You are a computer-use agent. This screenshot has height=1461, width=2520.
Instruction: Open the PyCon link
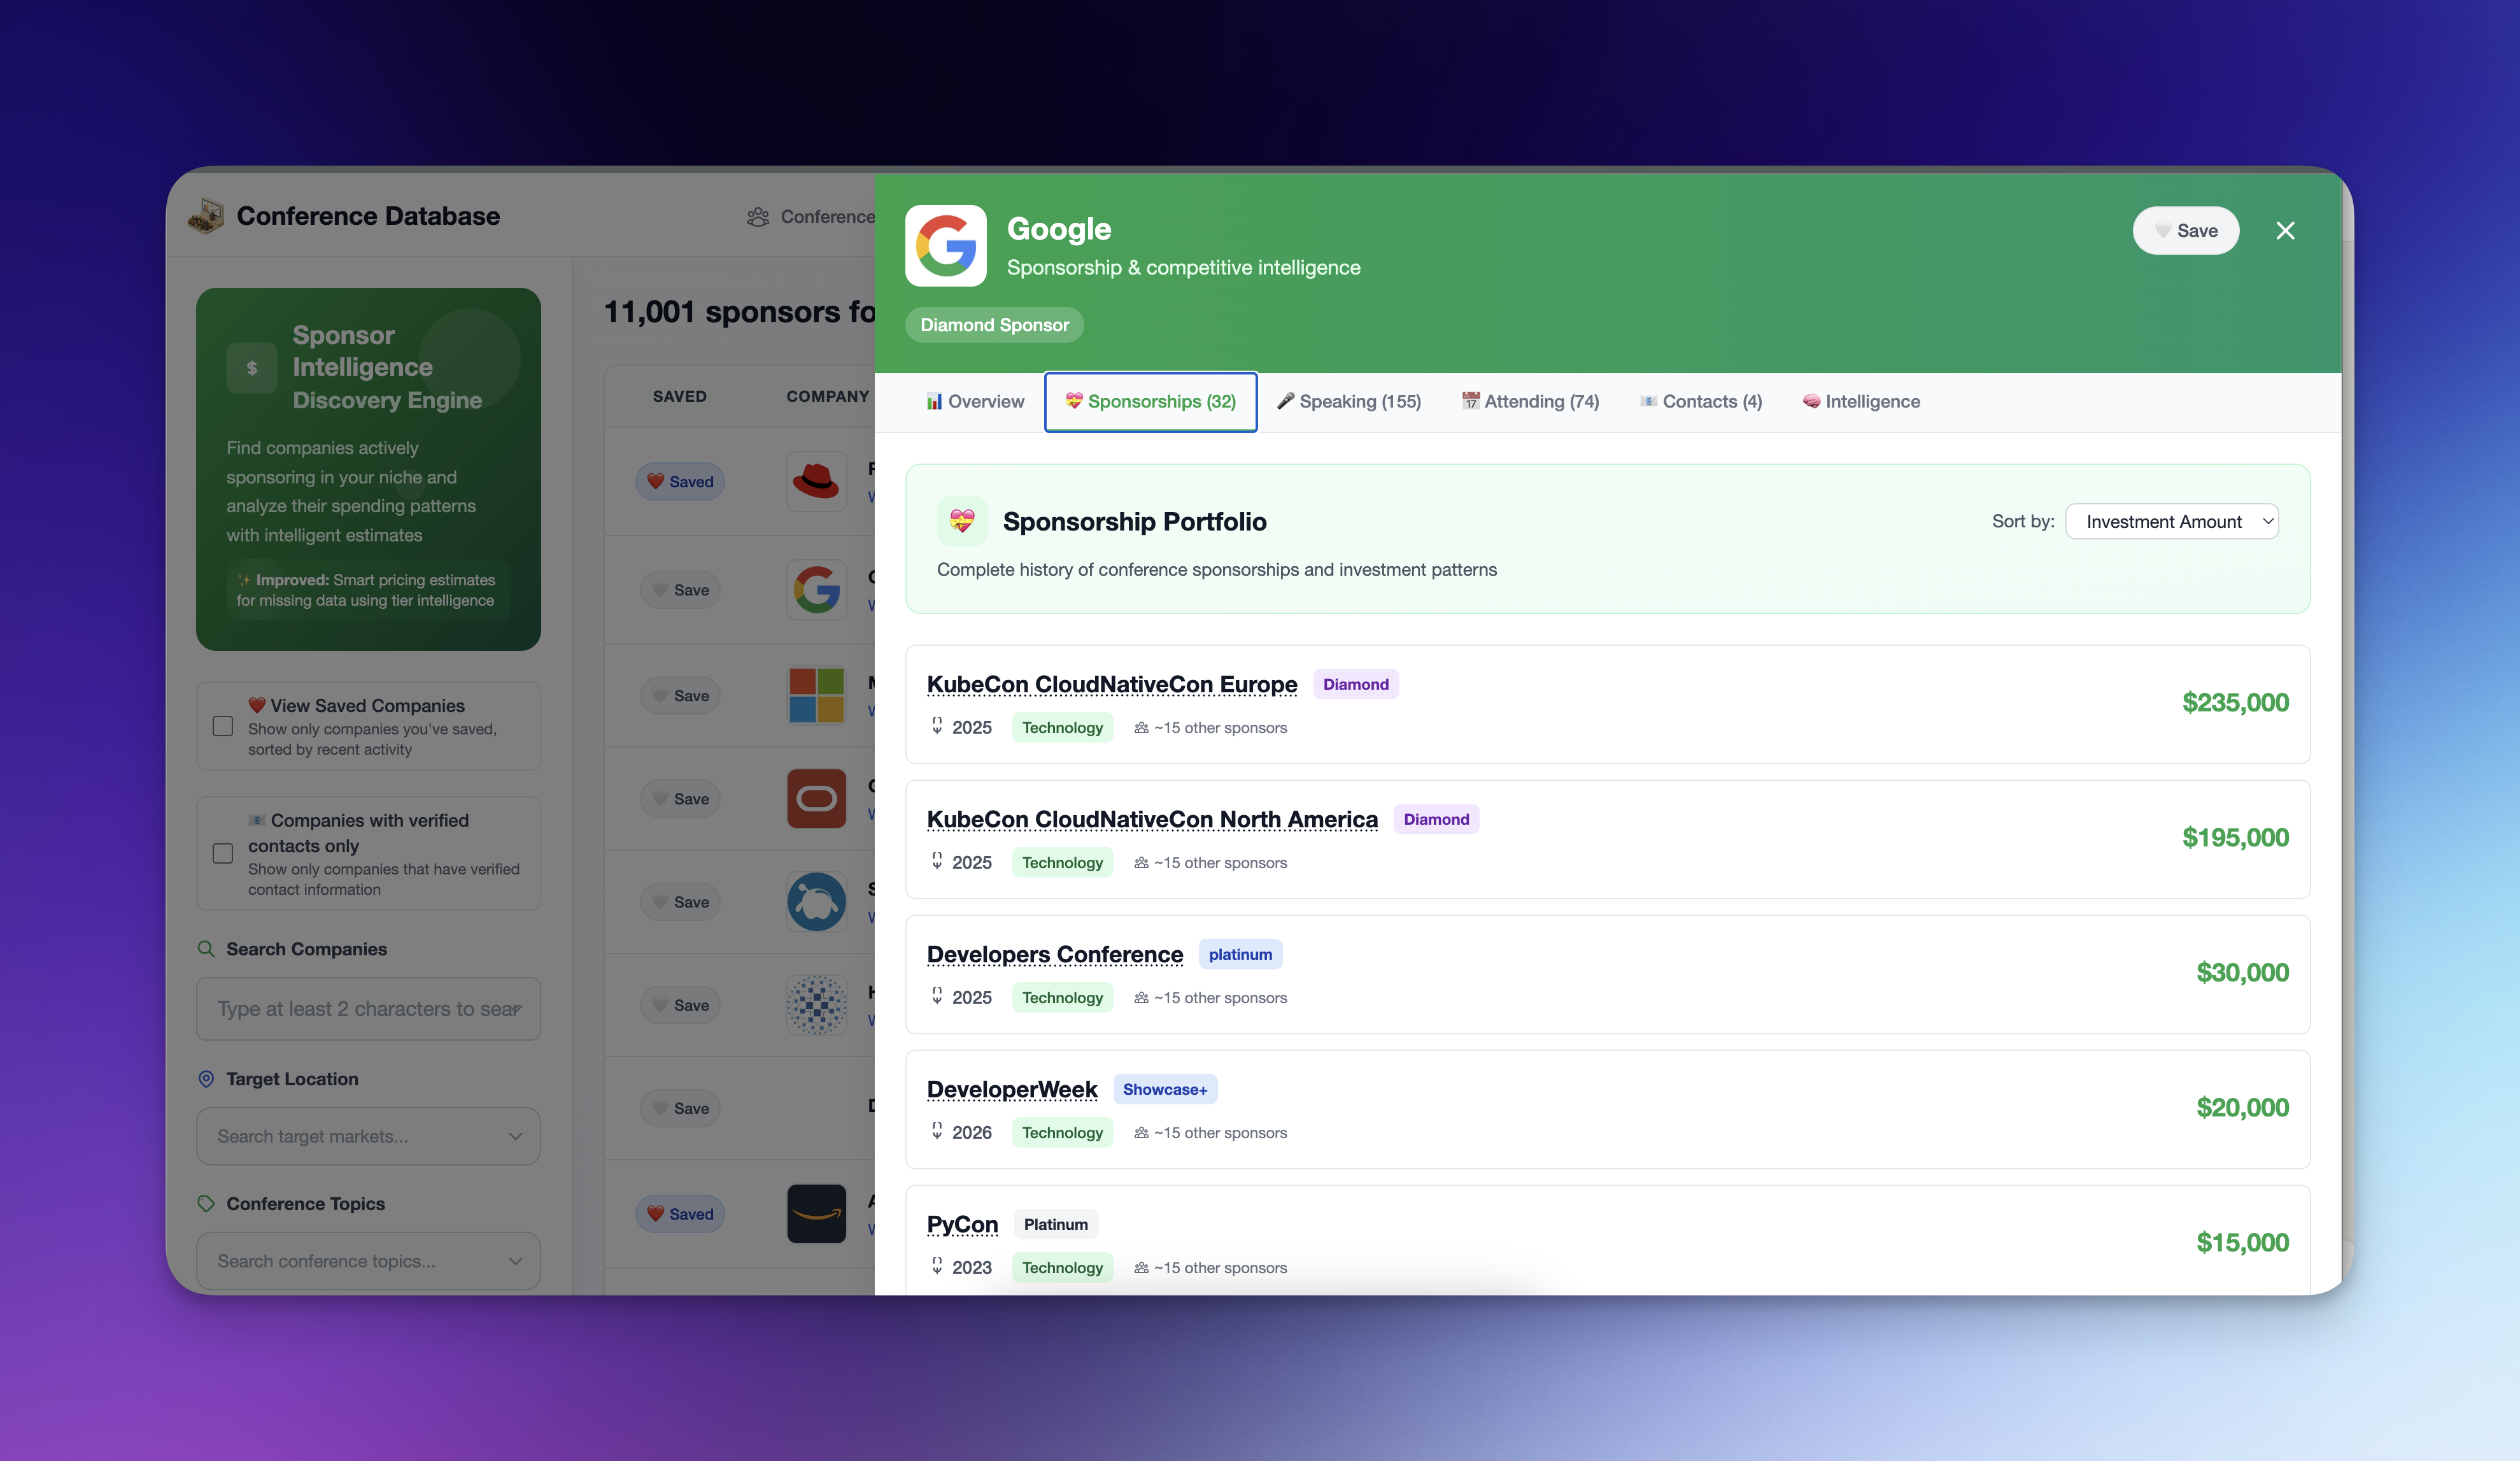pos(962,1224)
